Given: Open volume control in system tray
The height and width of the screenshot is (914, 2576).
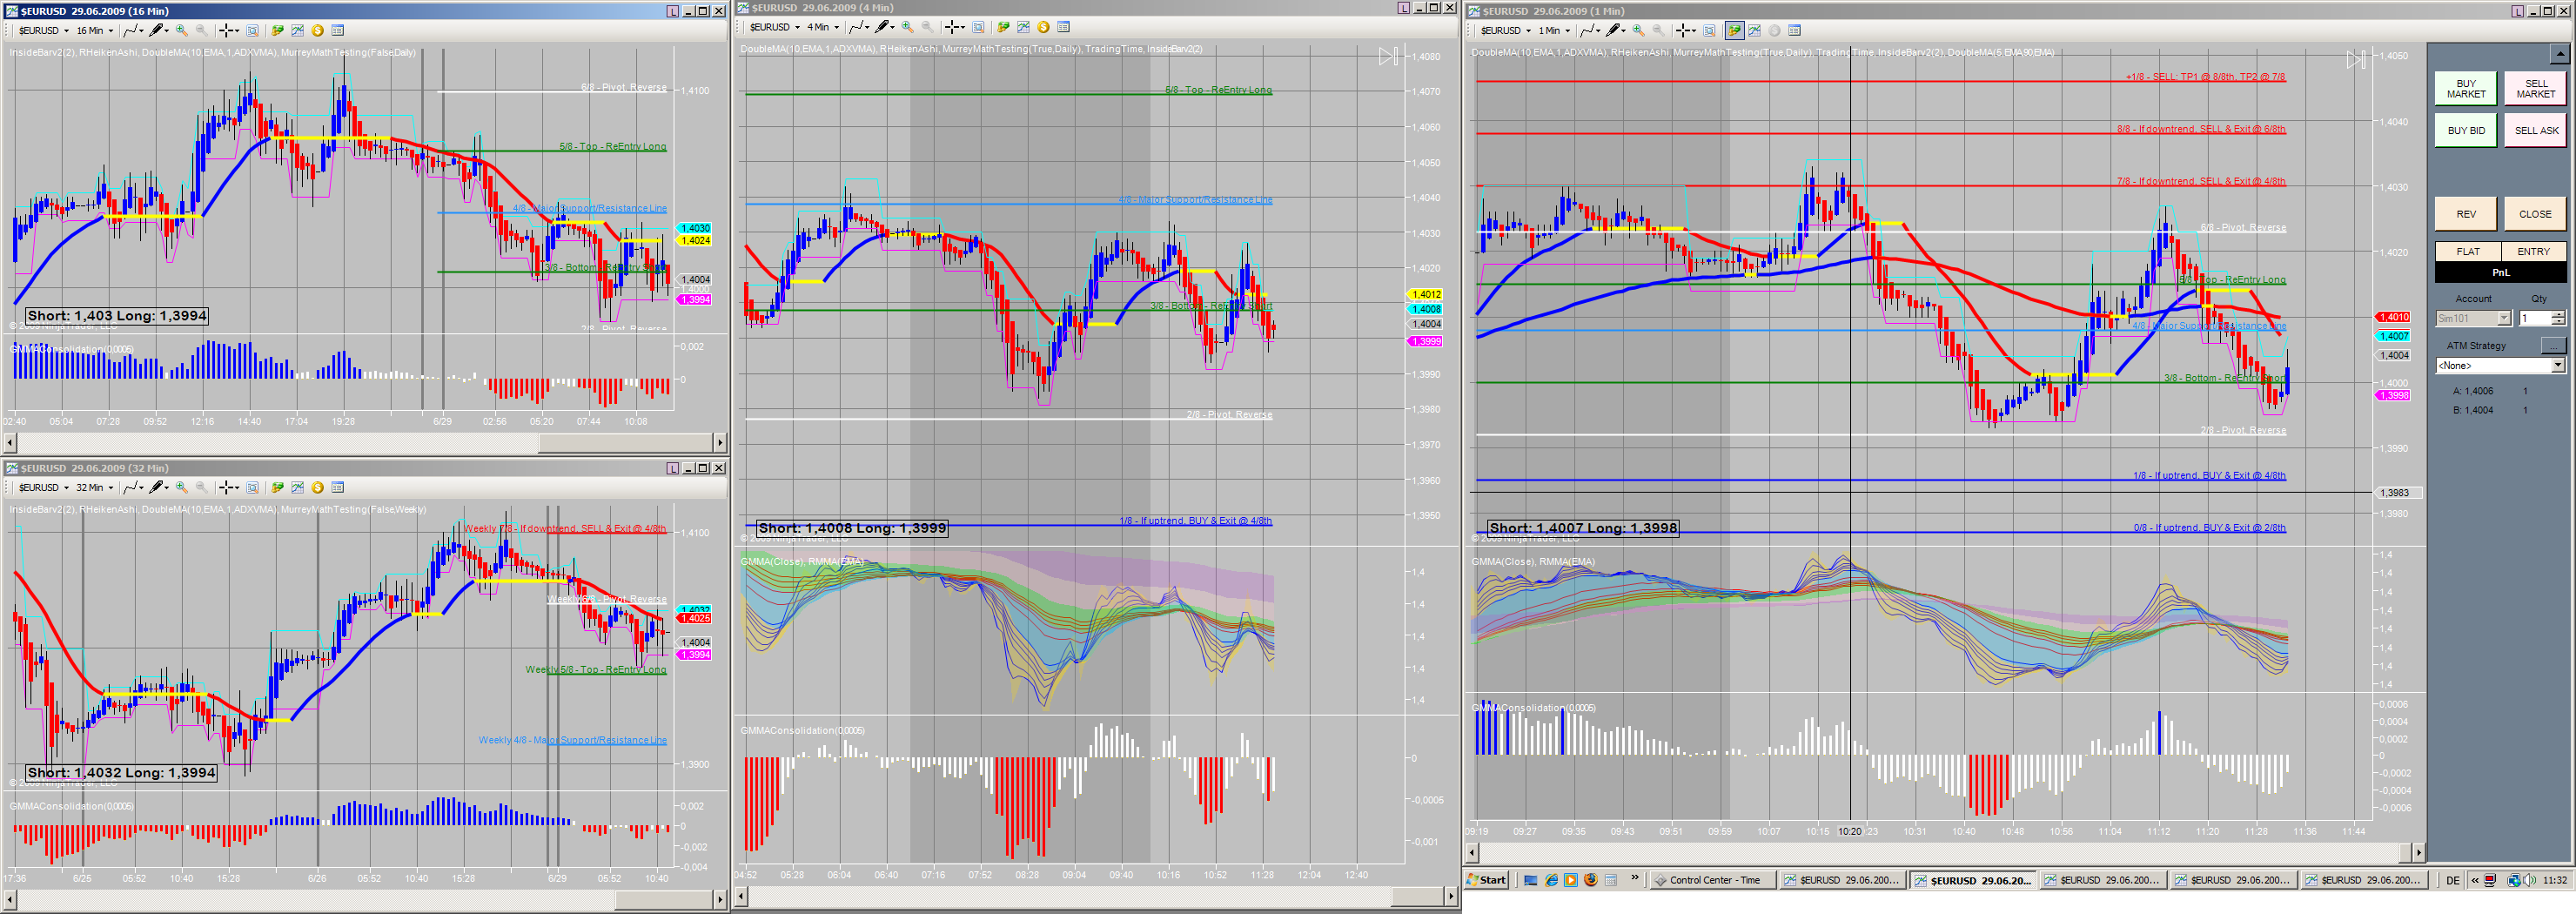Looking at the screenshot, I should pyautogui.click(x=2529, y=880).
